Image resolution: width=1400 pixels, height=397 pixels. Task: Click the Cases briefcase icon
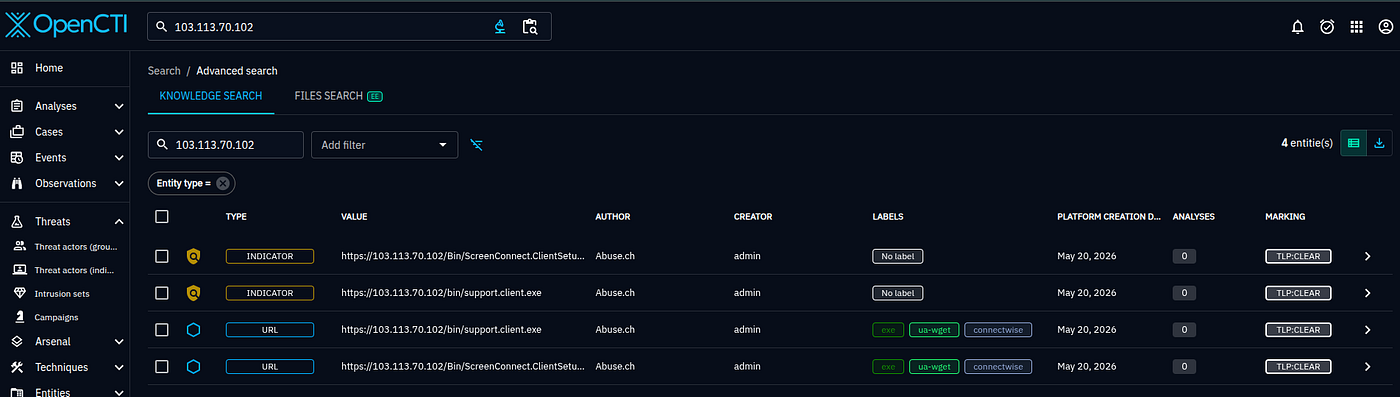(16, 132)
